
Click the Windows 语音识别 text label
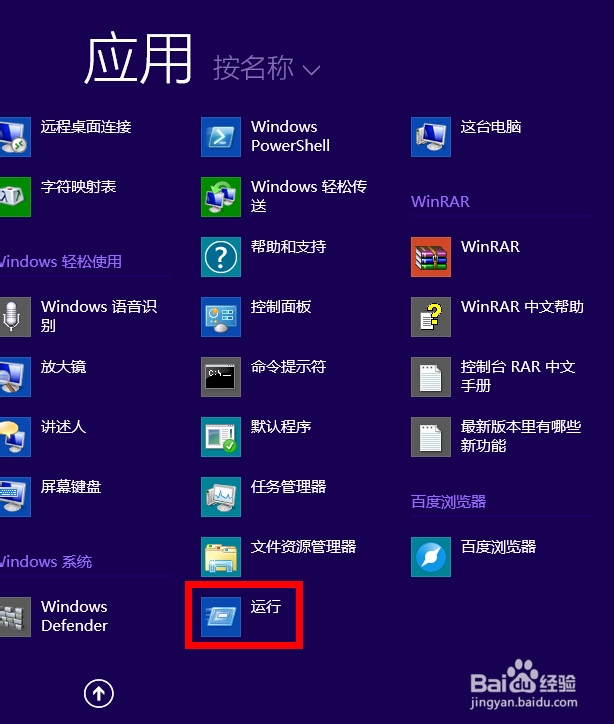[99, 316]
